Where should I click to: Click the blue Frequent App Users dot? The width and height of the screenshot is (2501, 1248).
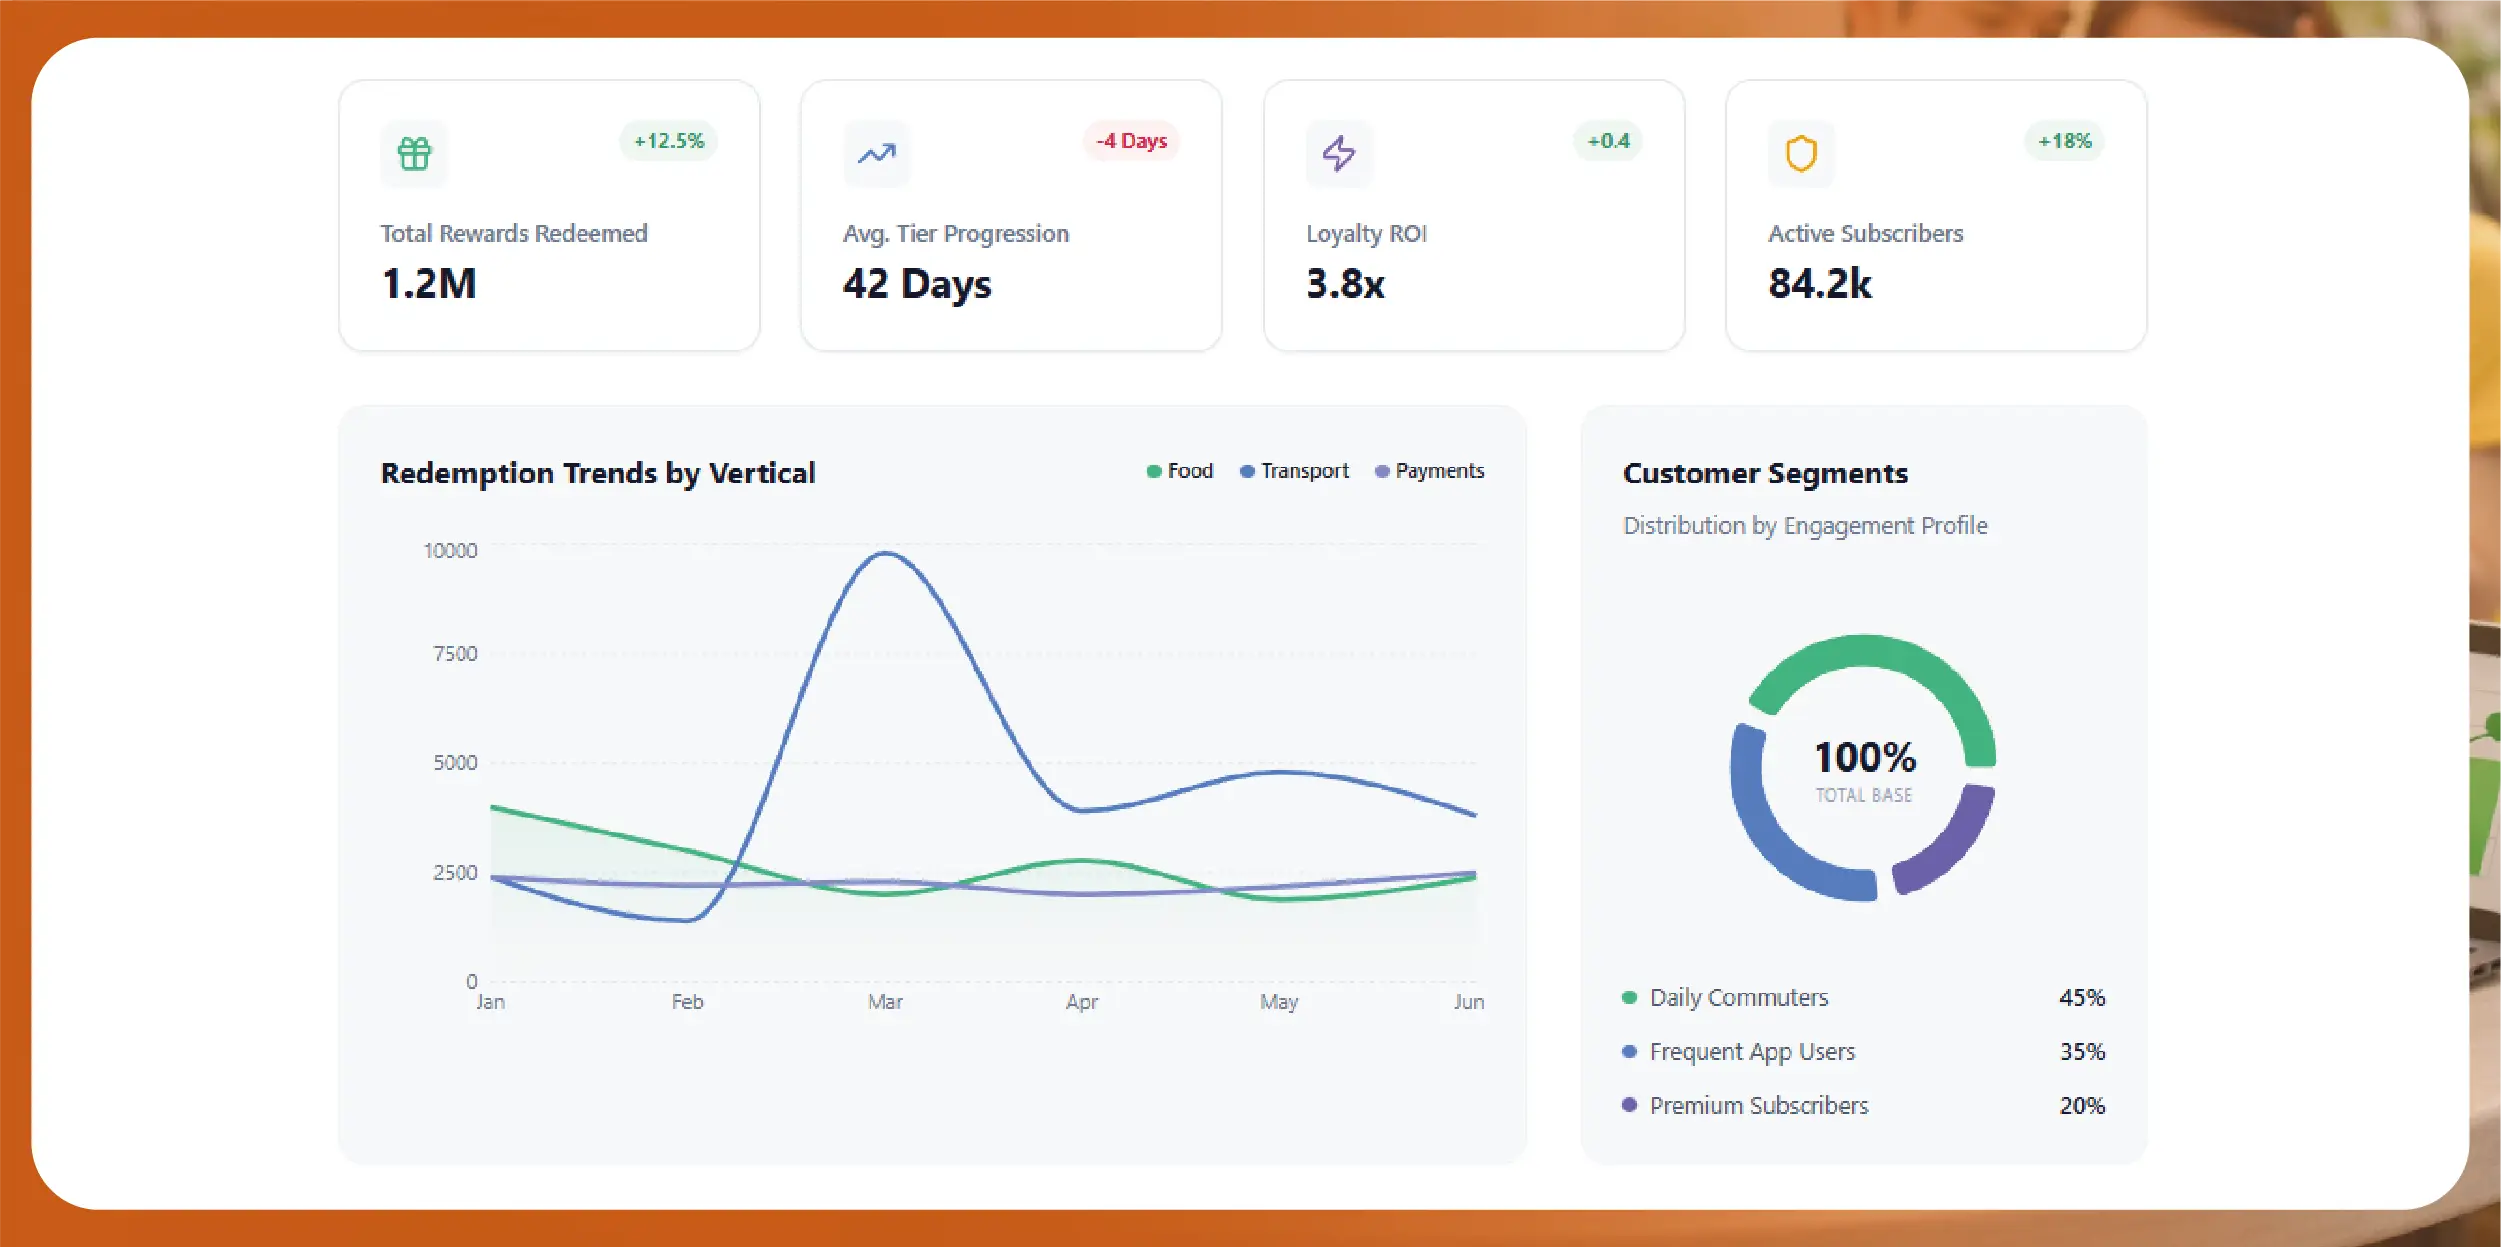click(1629, 1051)
